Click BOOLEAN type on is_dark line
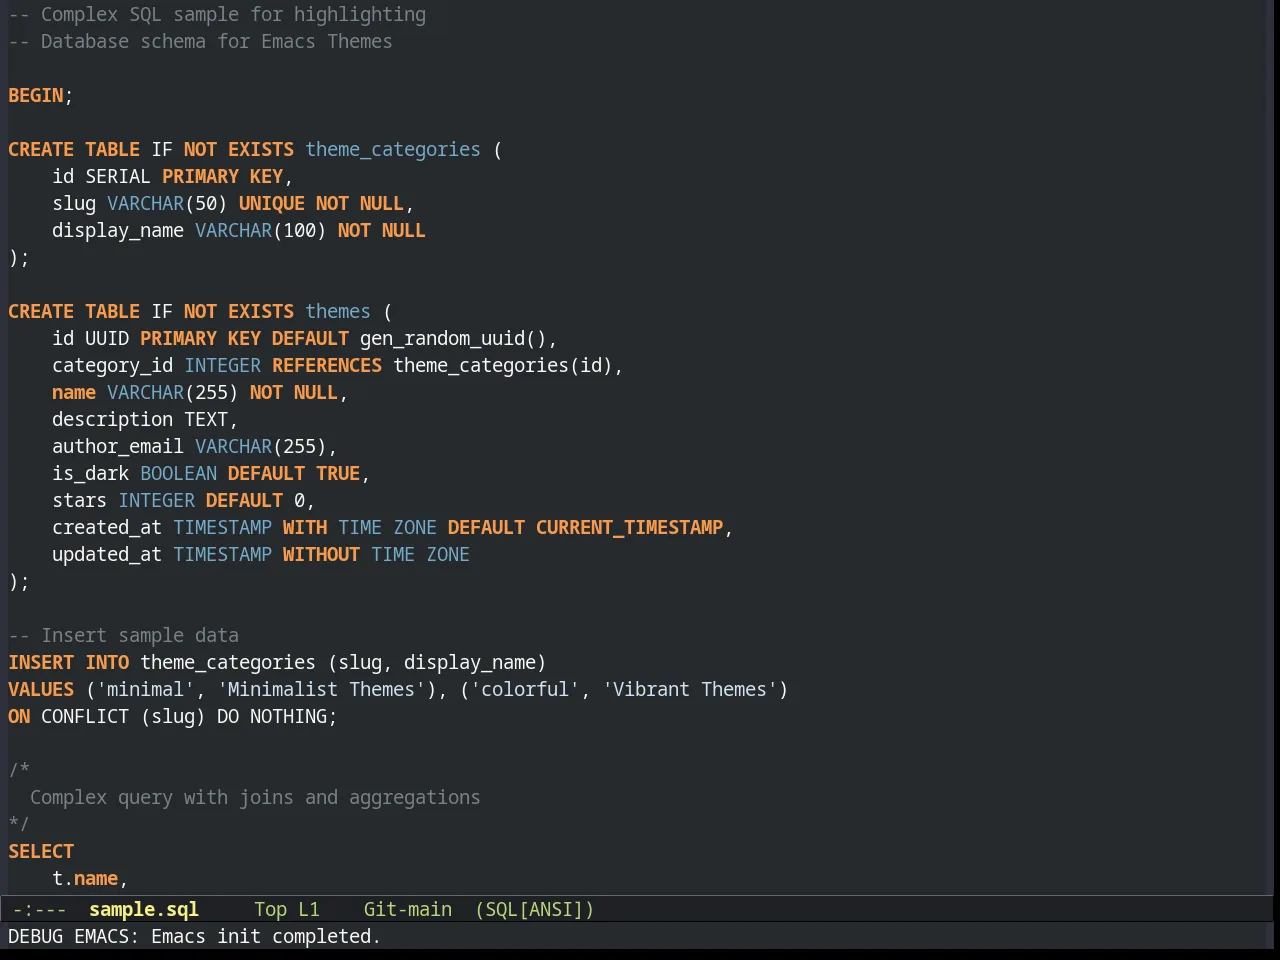1280x960 pixels. coord(178,473)
